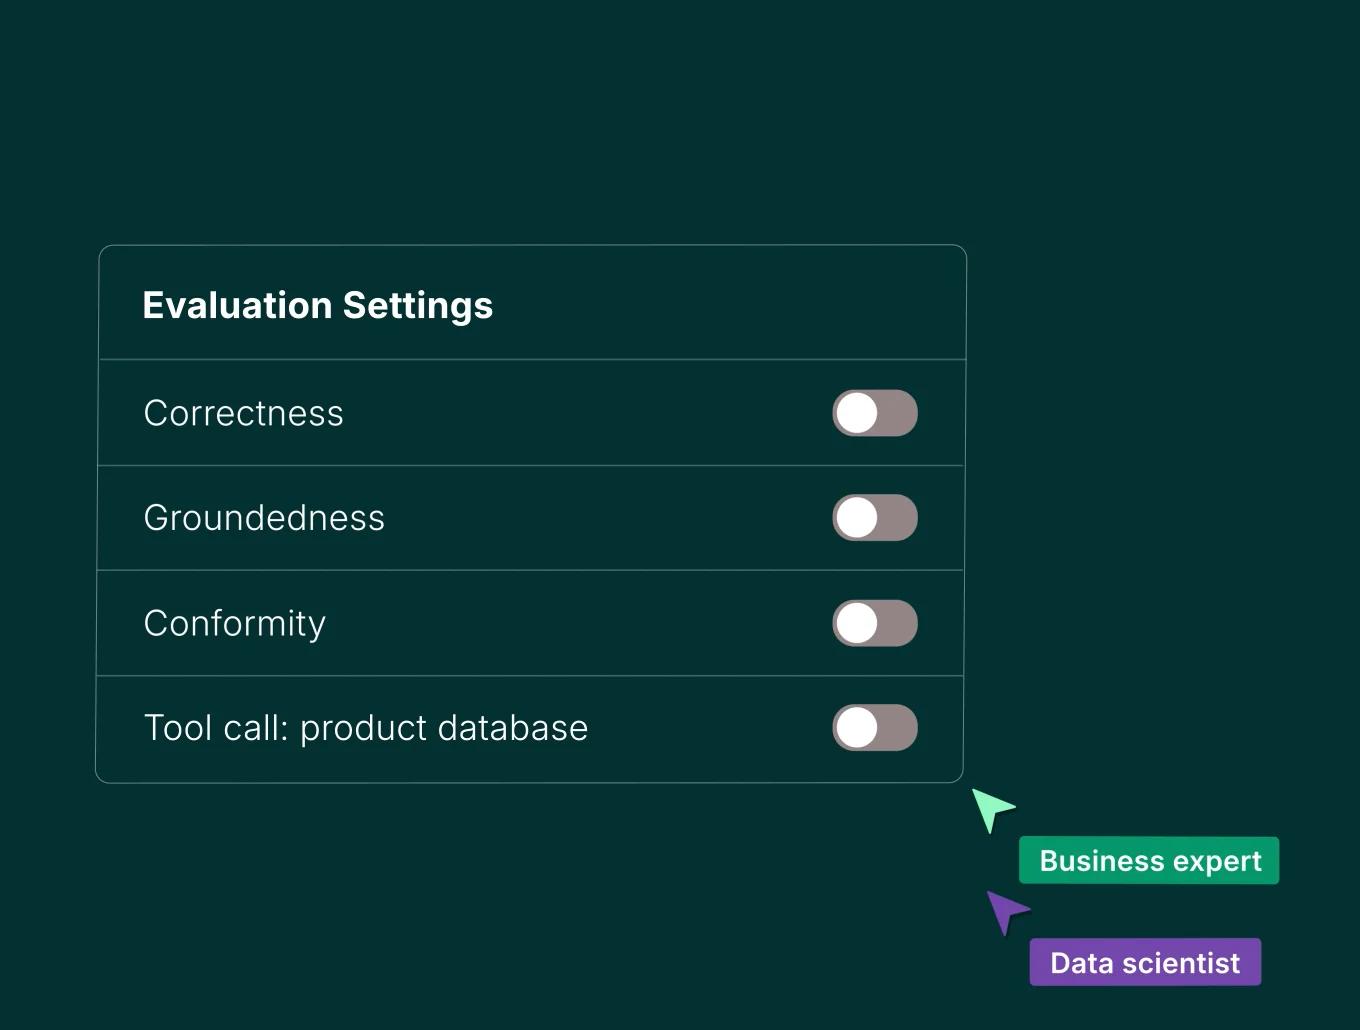1360x1030 pixels.
Task: Click the gray track of Correctness switch
Action: (x=898, y=413)
